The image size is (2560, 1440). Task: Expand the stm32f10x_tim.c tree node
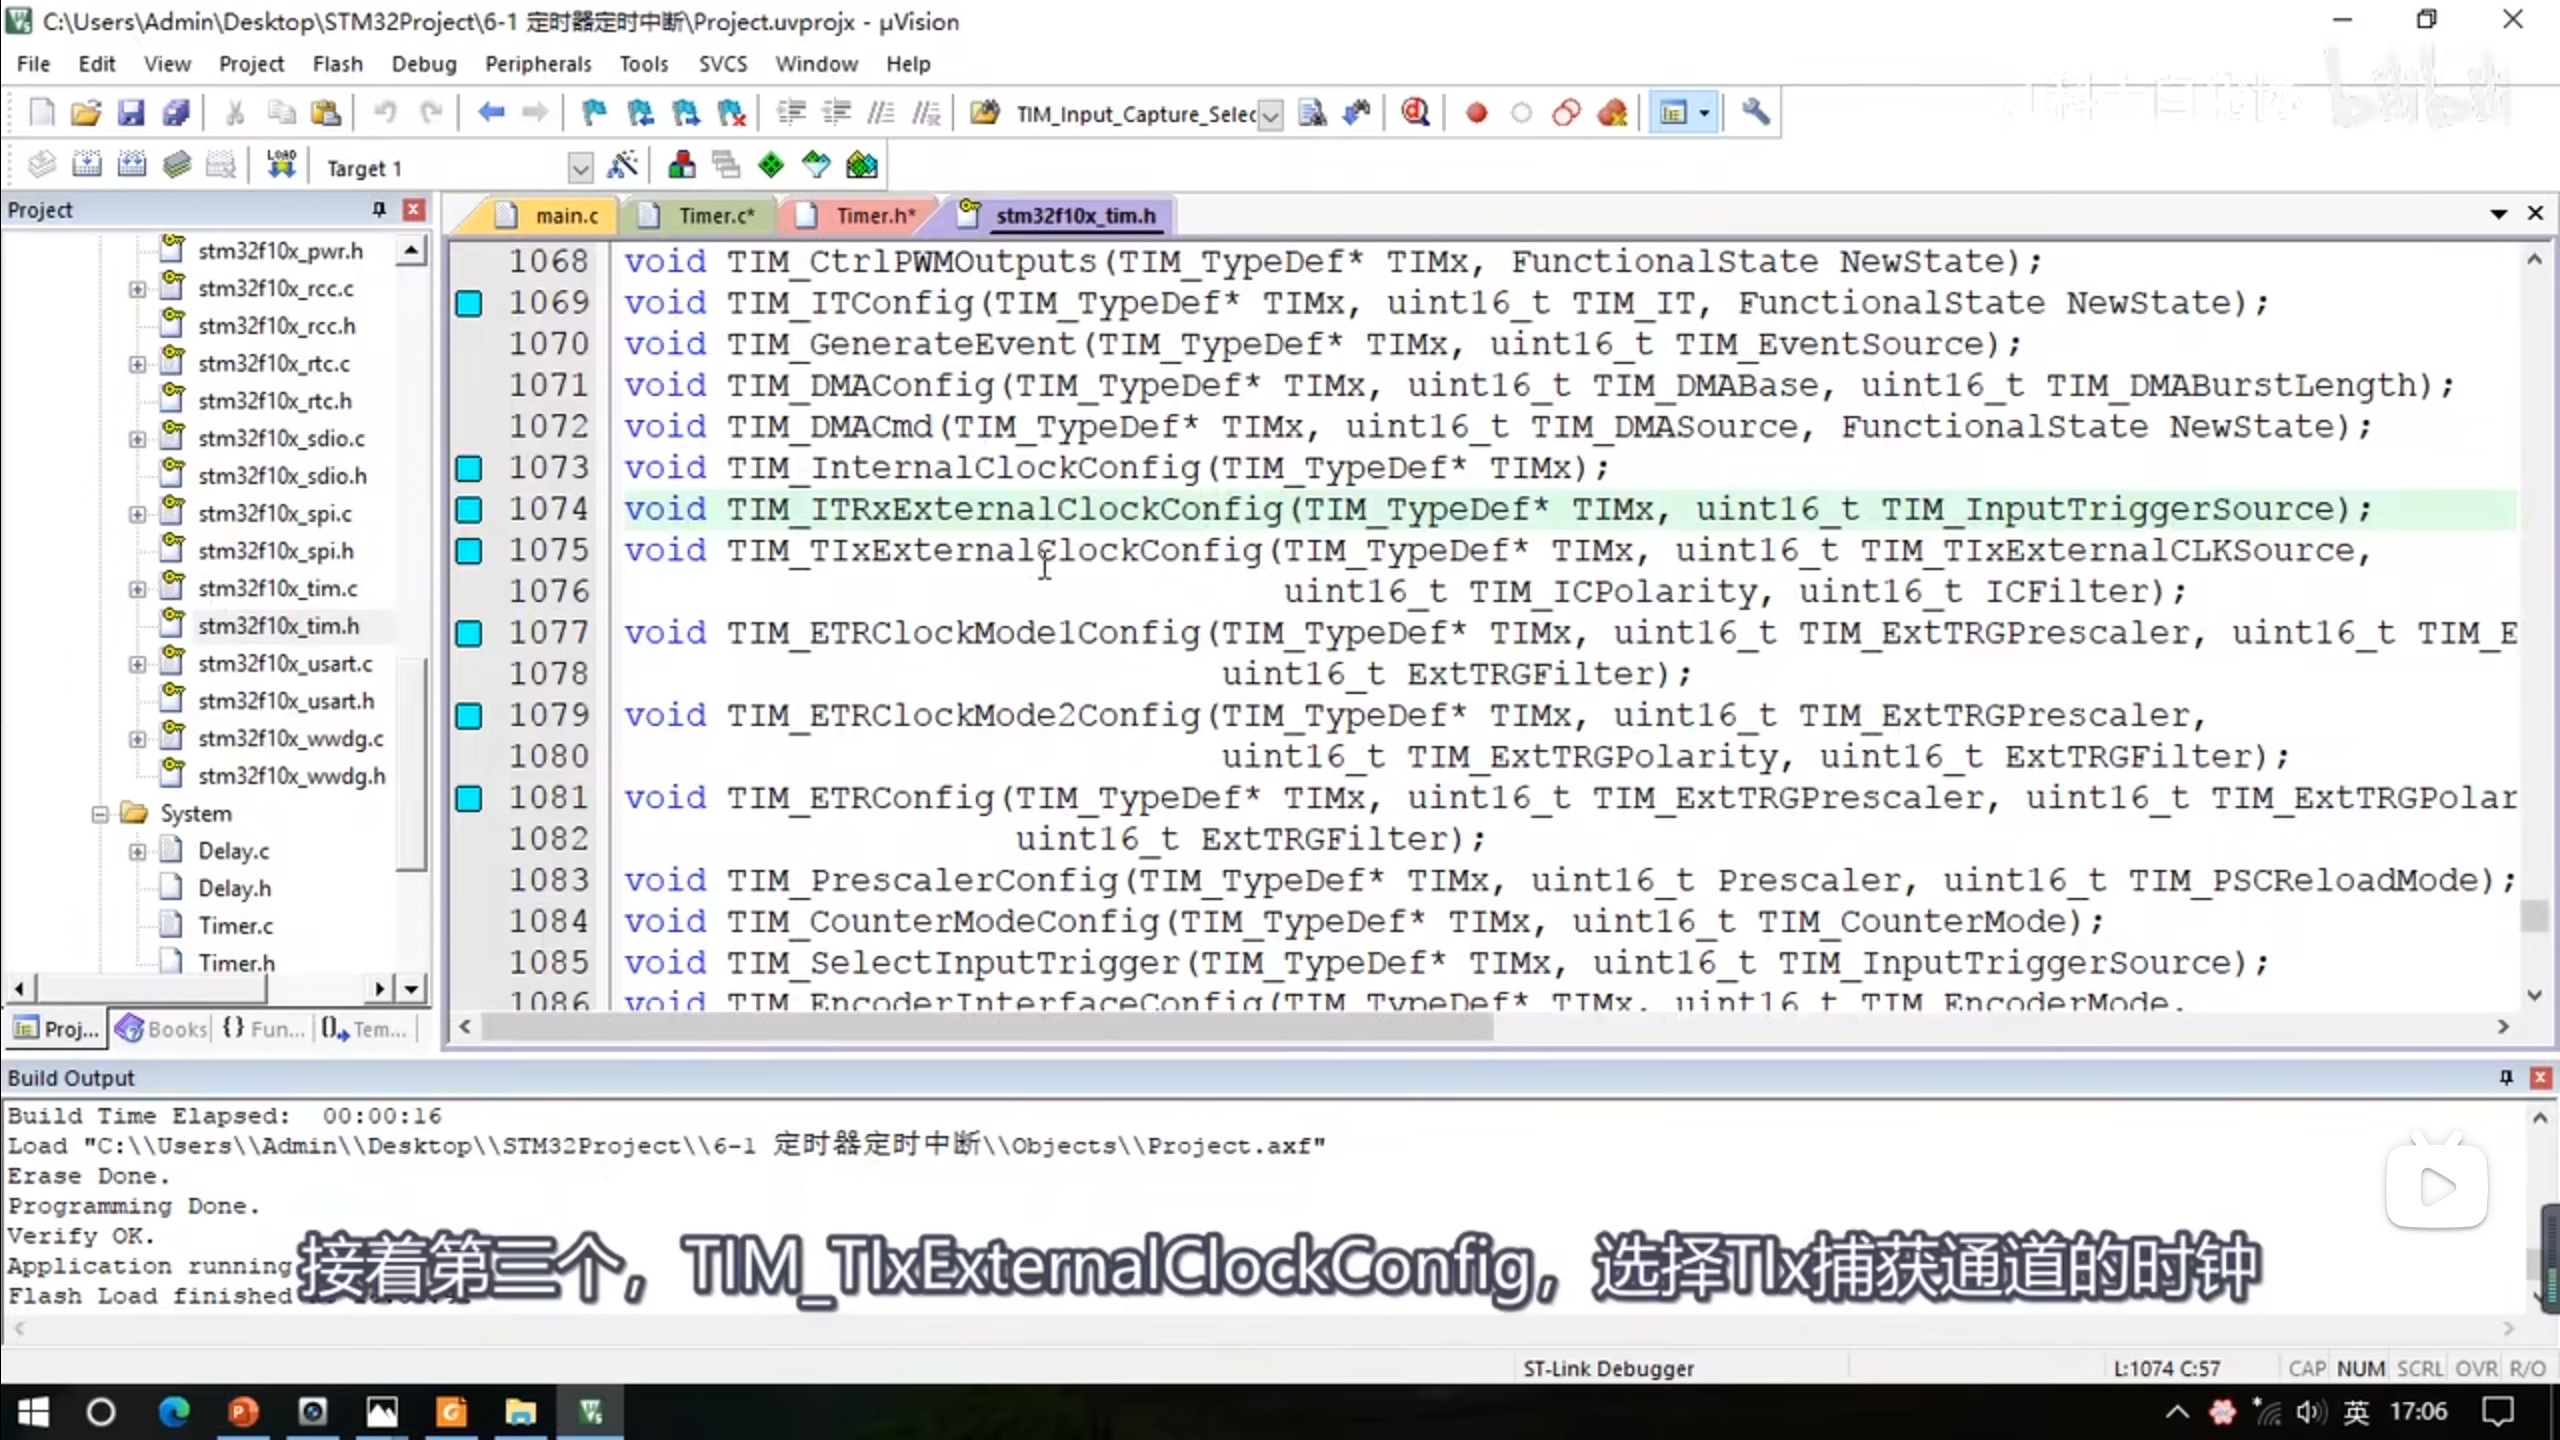(137, 589)
